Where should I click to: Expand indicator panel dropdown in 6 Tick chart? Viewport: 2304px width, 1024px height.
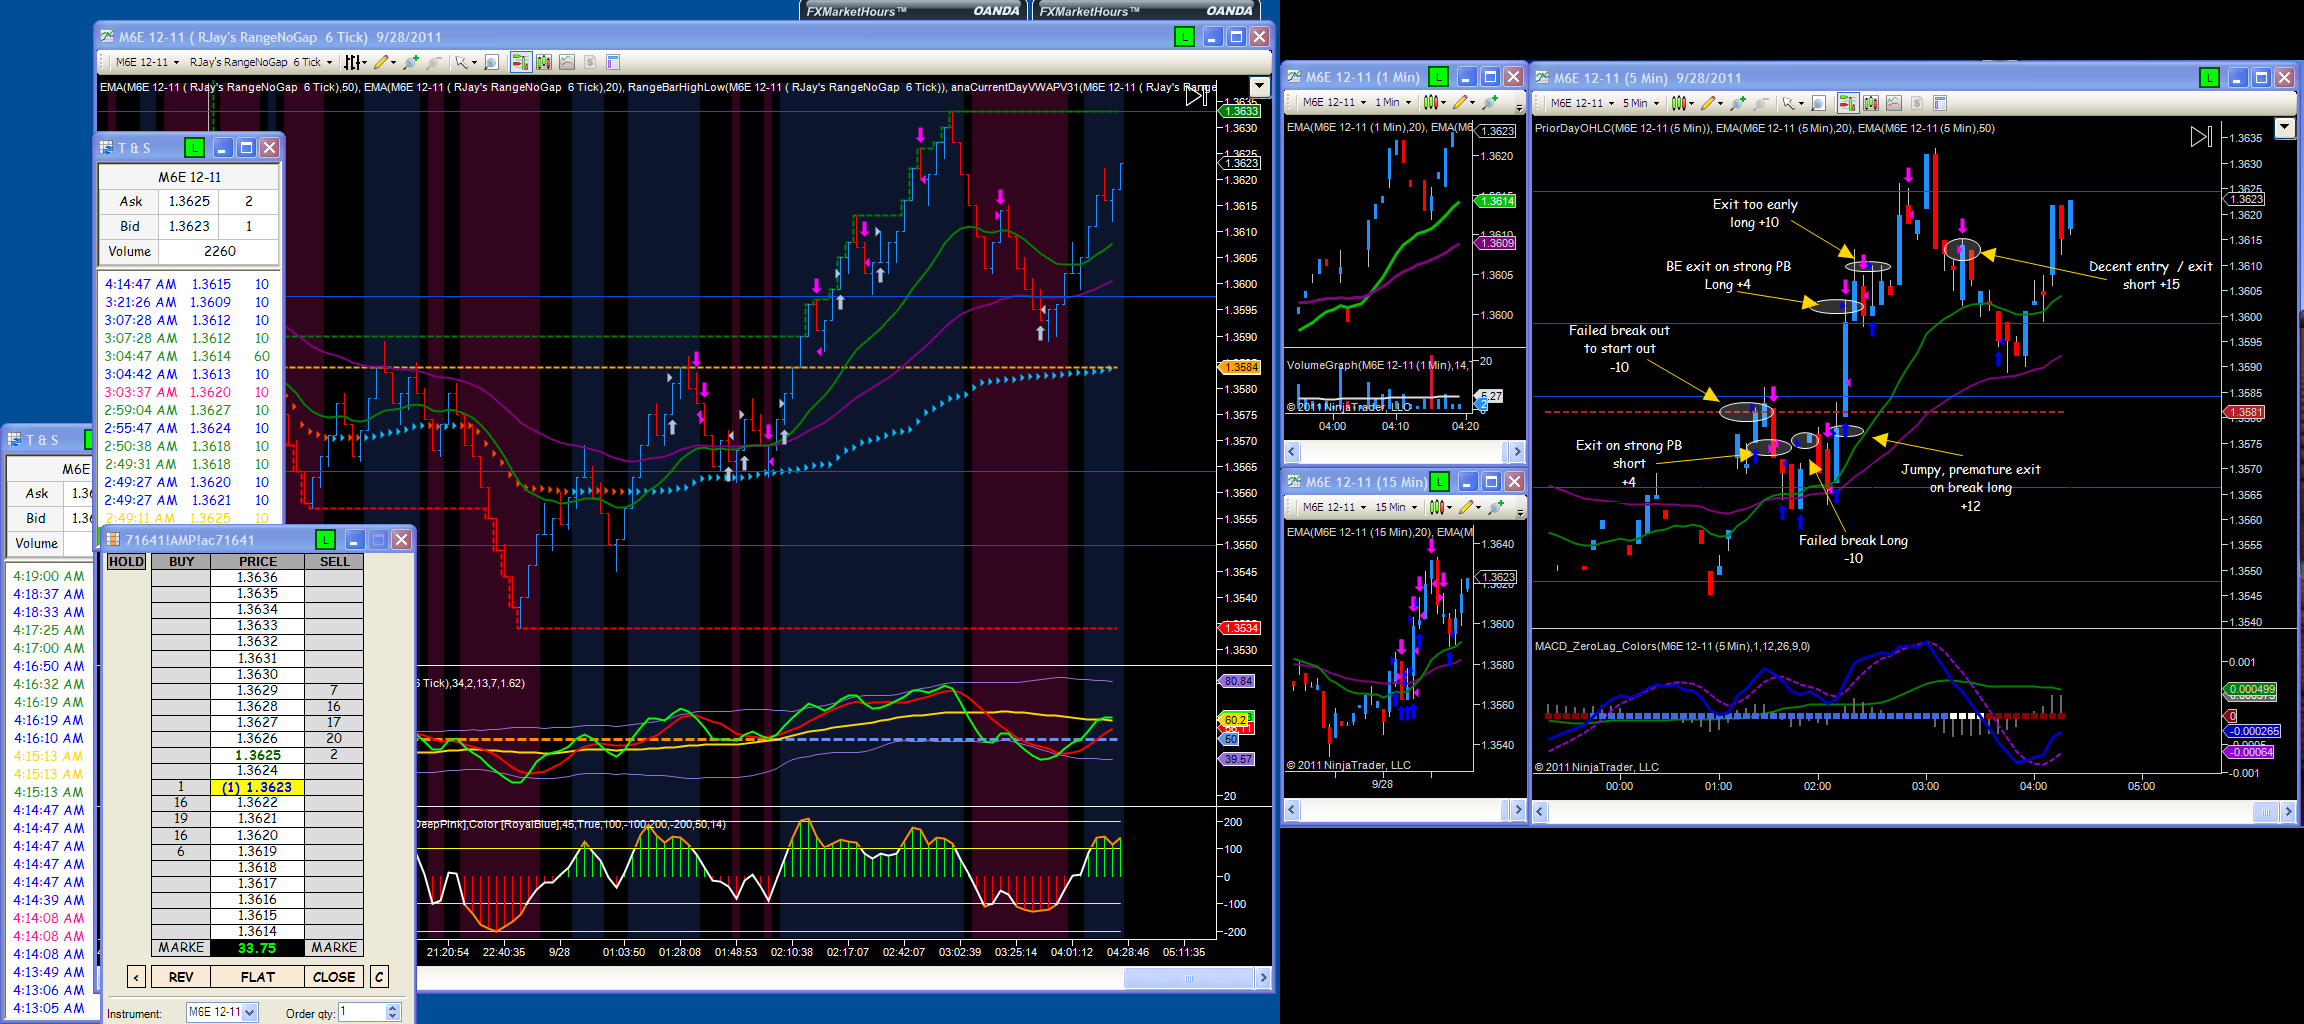[x=1261, y=87]
